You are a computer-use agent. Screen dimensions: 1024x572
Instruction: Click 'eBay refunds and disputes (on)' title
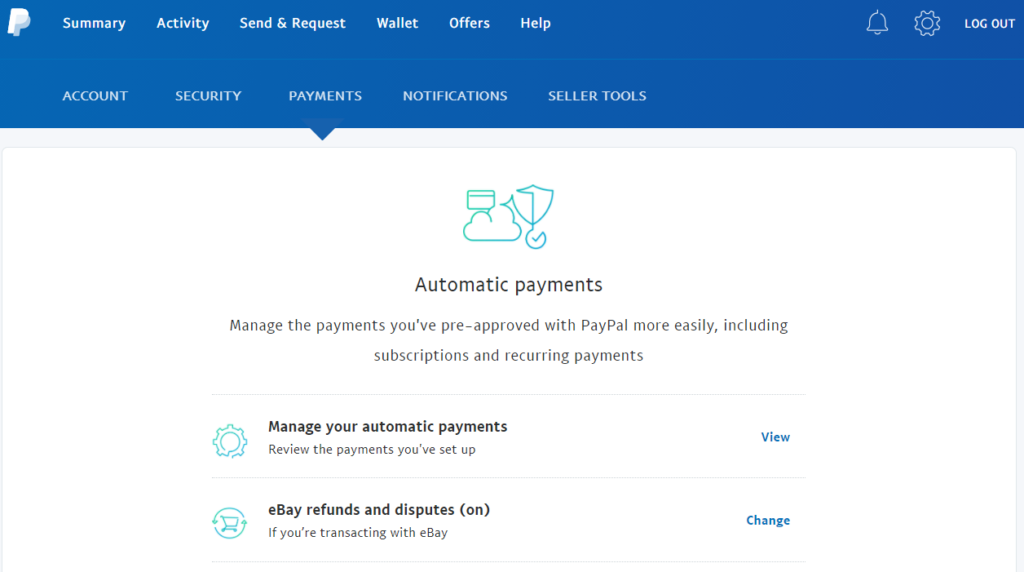pyautogui.click(x=379, y=509)
